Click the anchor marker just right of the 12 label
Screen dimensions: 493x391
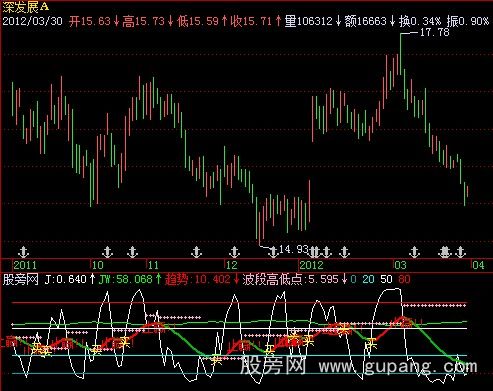235,252
